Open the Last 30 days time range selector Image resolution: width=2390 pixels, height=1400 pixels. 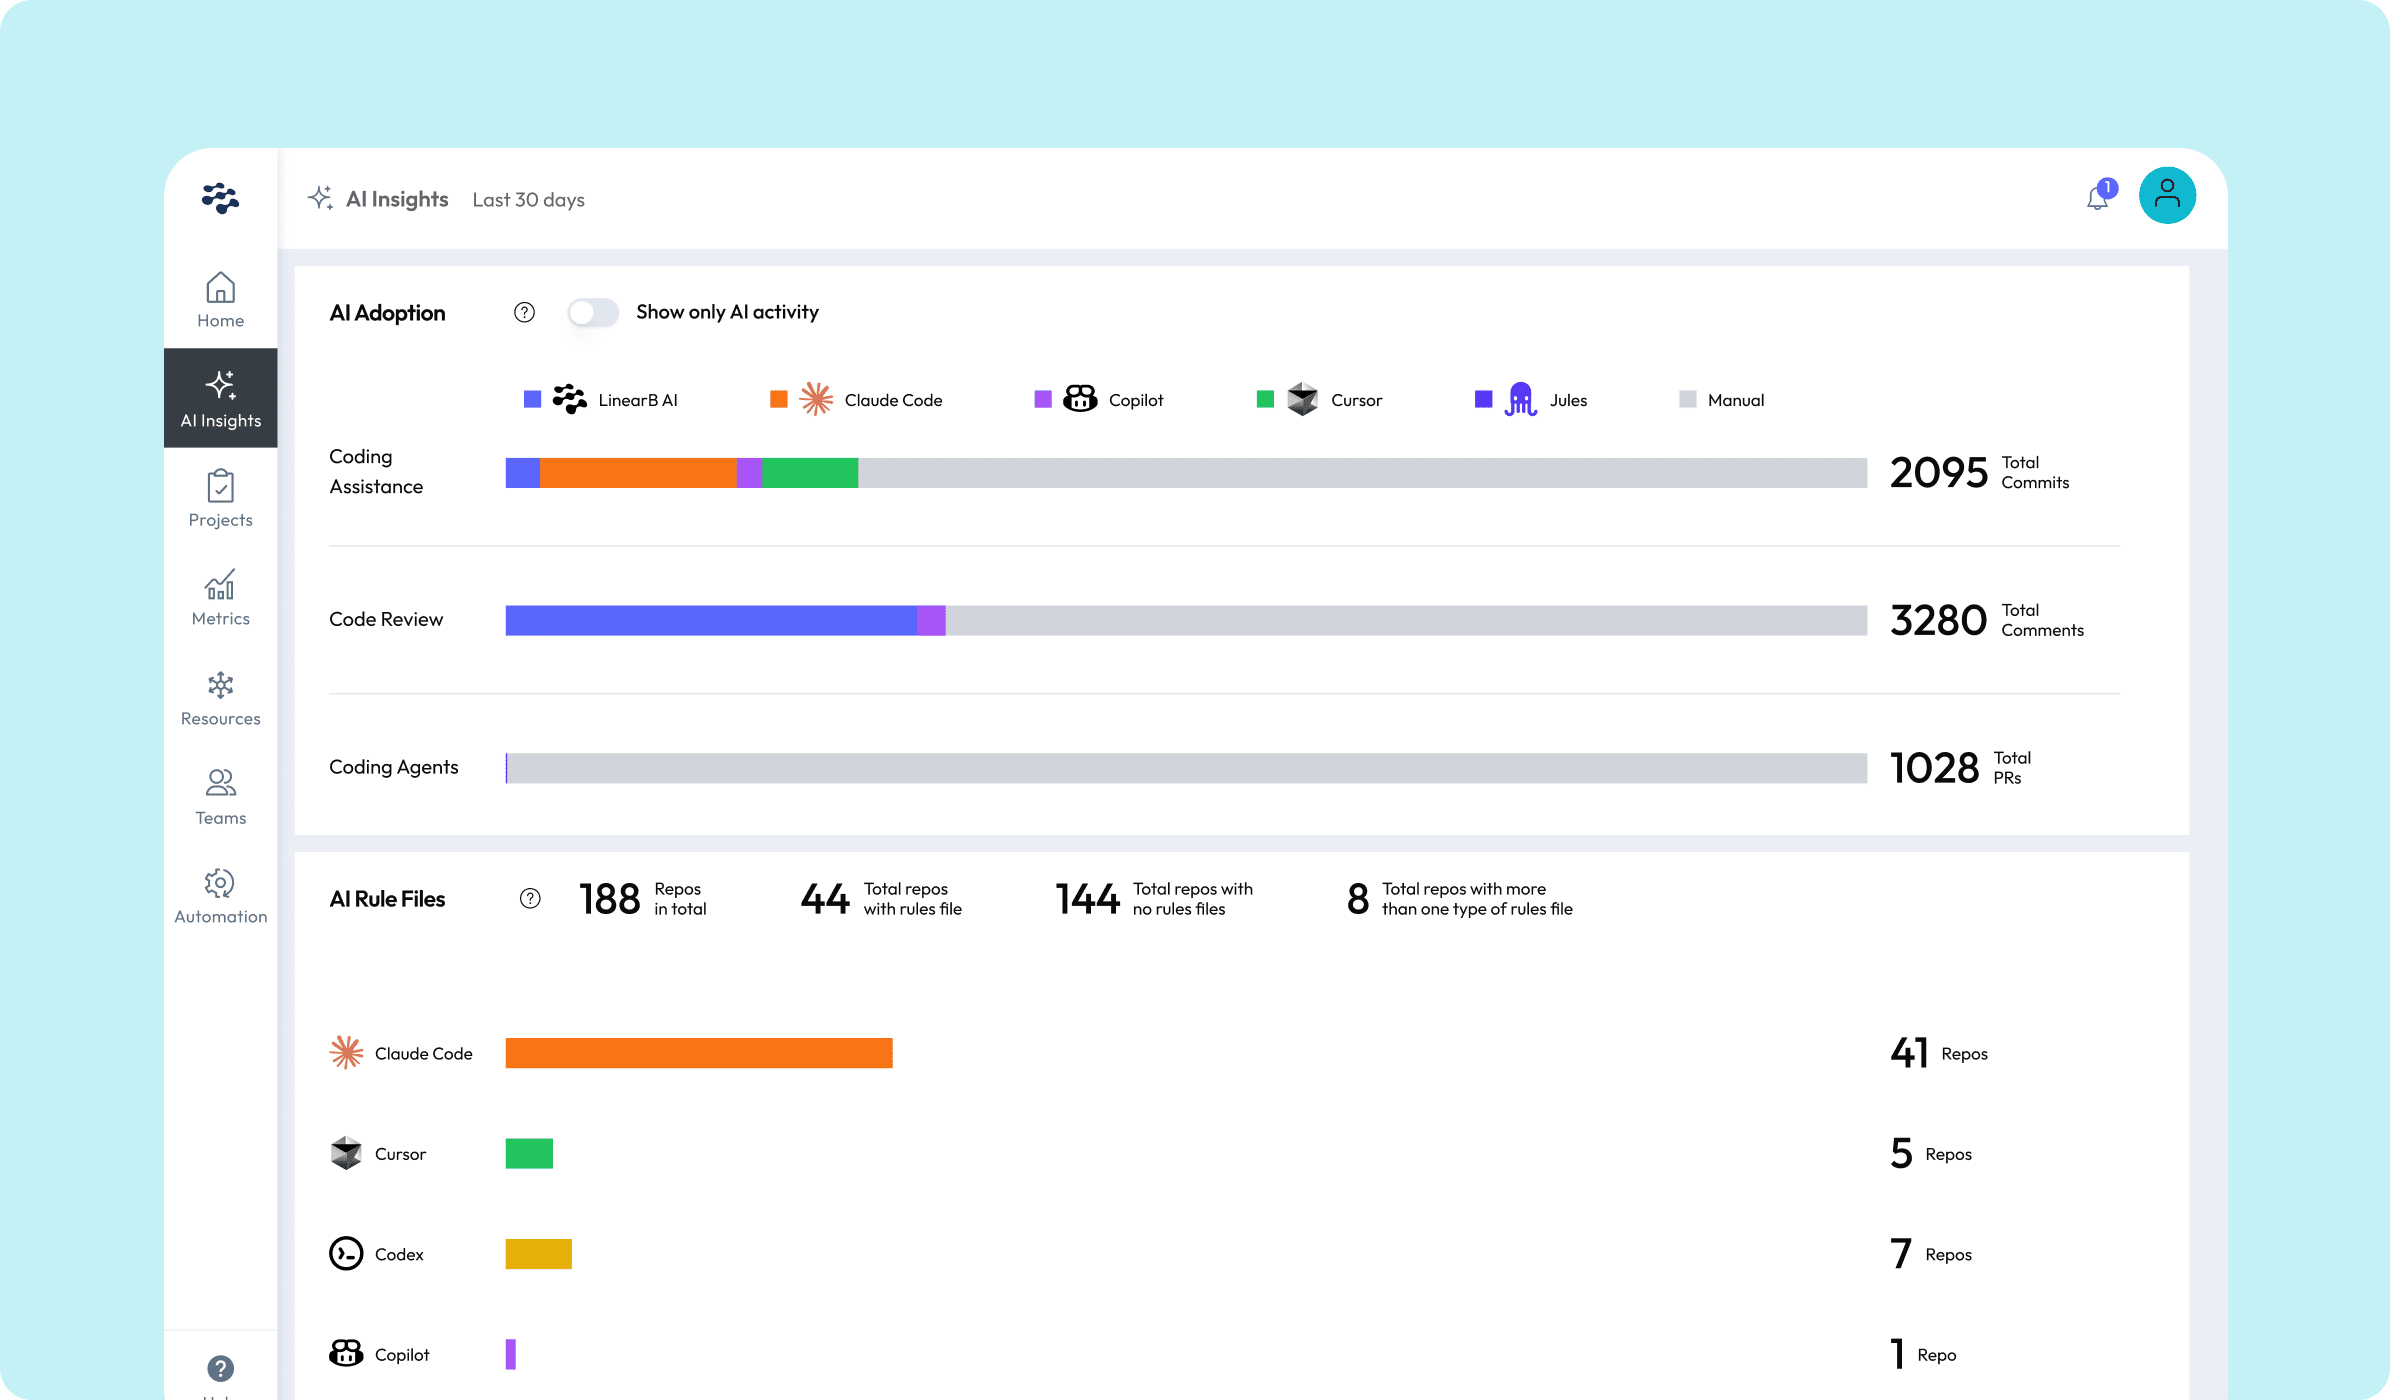click(x=528, y=199)
